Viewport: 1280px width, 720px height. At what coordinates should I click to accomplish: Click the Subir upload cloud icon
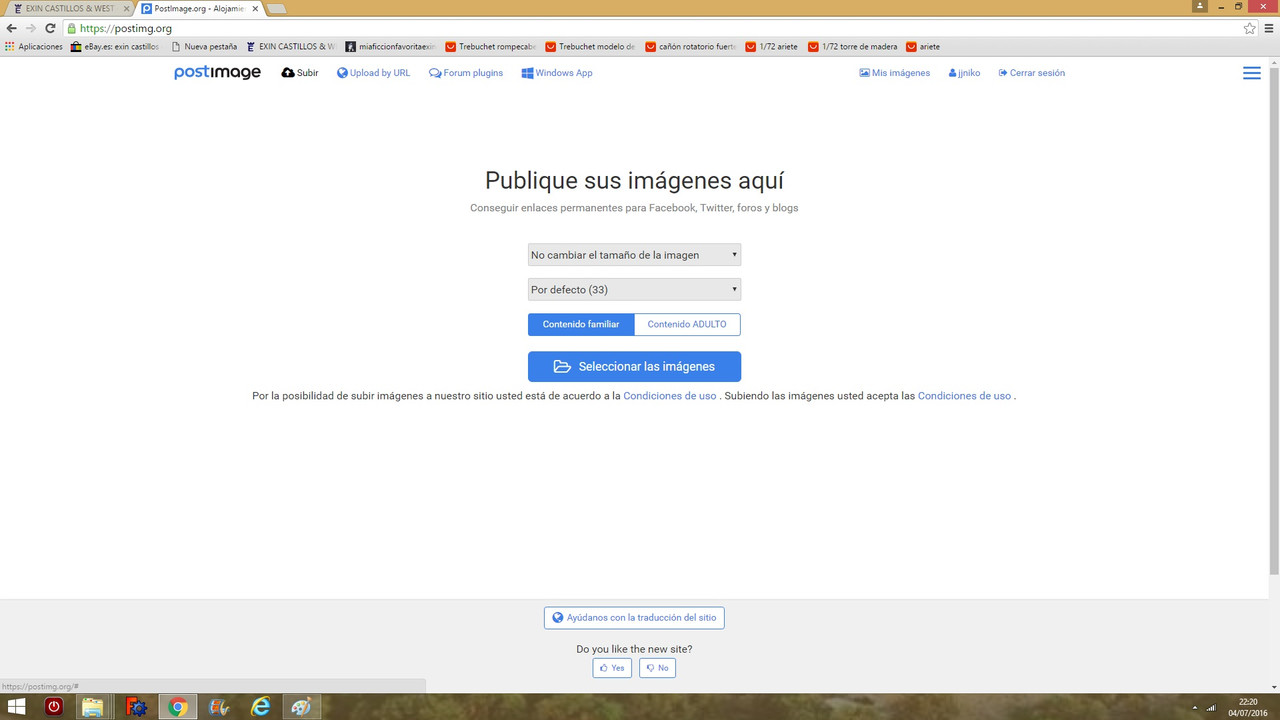click(x=287, y=72)
